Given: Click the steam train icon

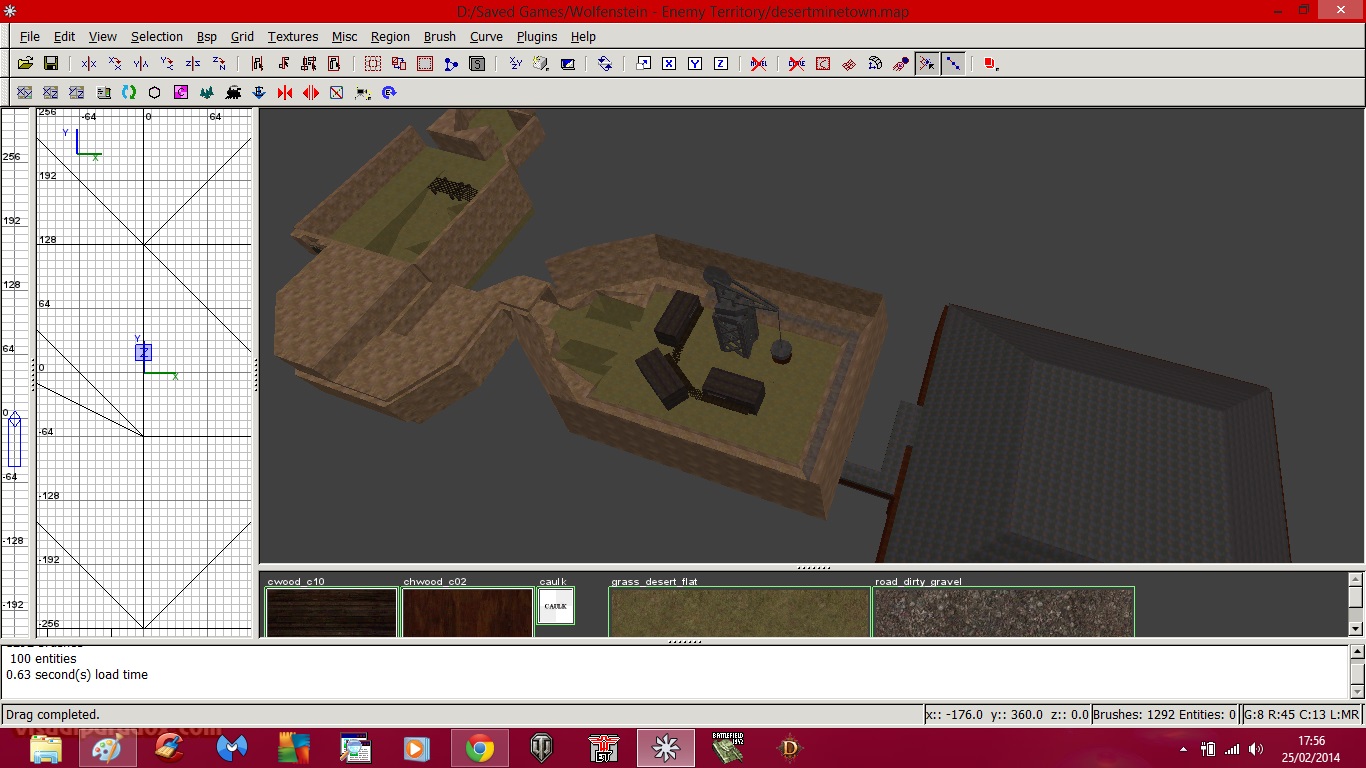Looking at the screenshot, I should pos(233,92).
